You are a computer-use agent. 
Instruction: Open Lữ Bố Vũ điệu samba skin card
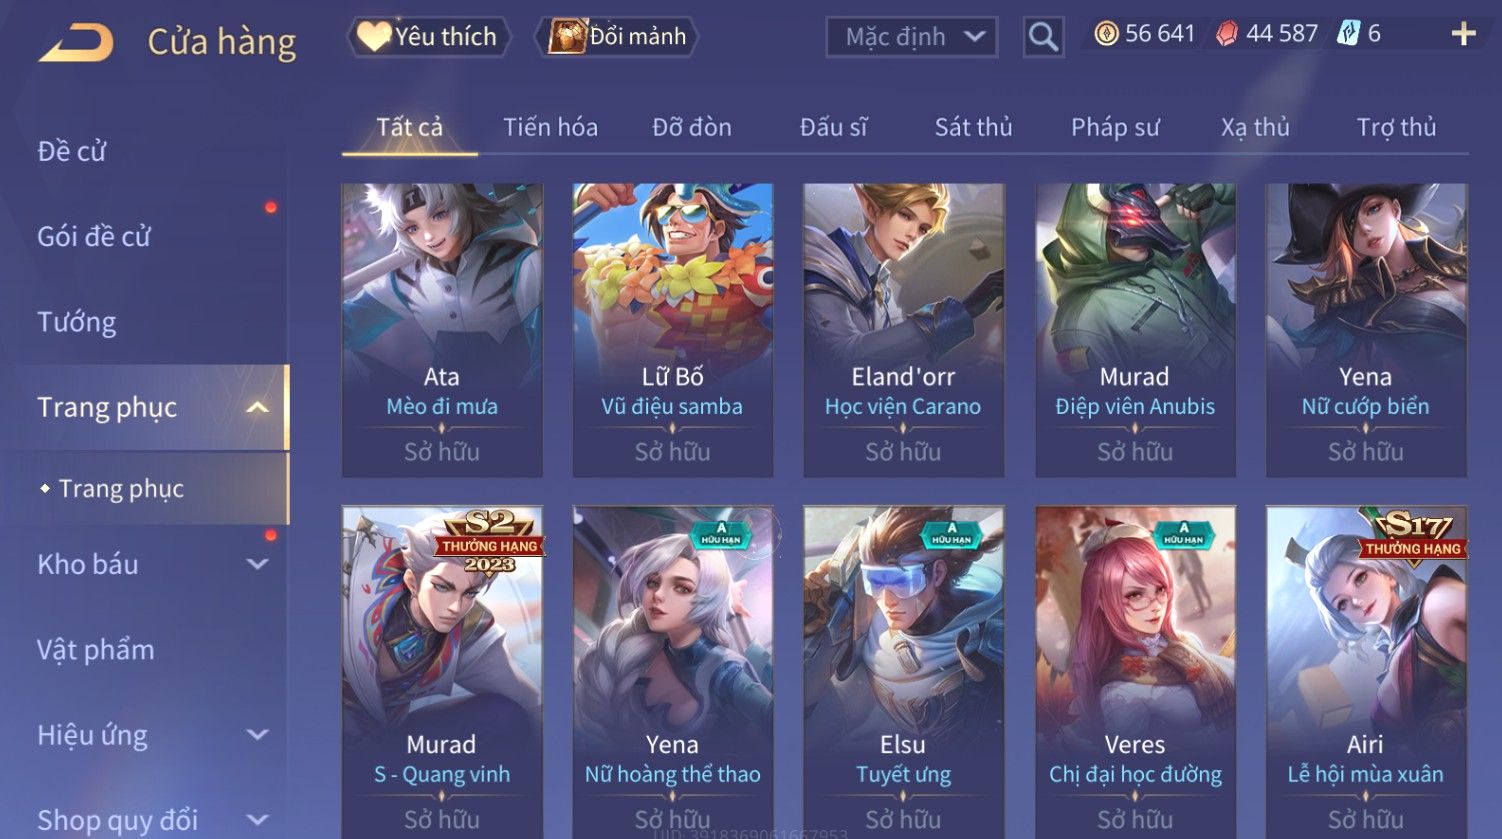(673, 330)
